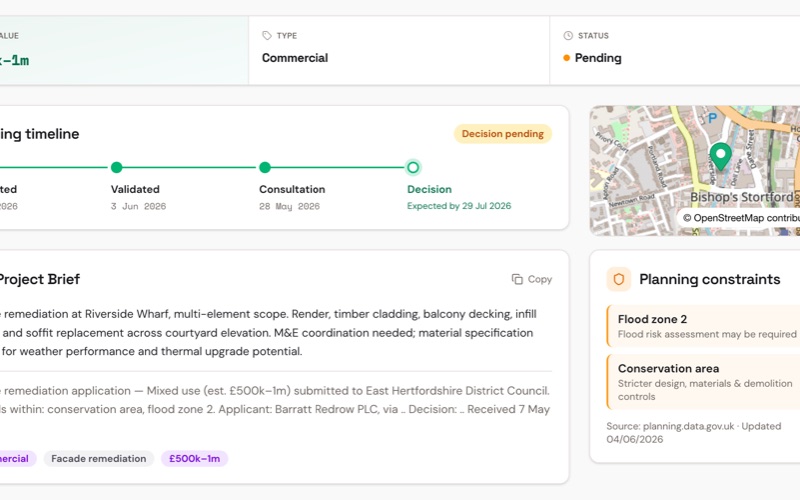Click the Copy button label
Image resolution: width=800 pixels, height=500 pixels.
tap(540, 279)
